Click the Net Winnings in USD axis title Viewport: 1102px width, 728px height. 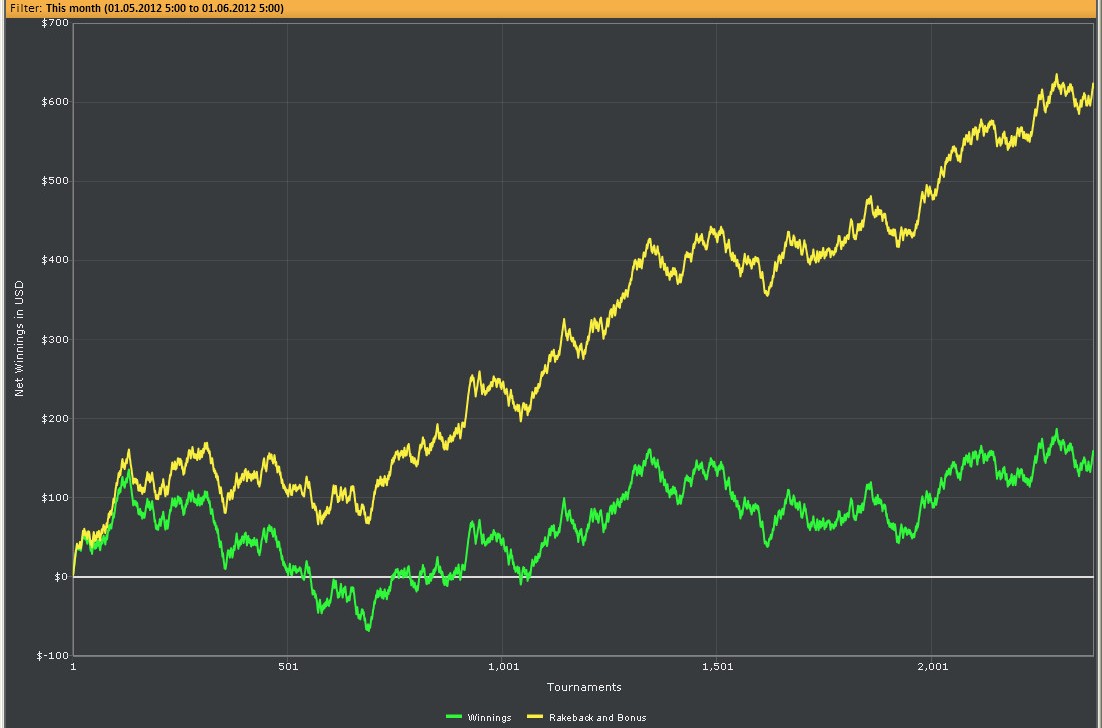[x=19, y=340]
